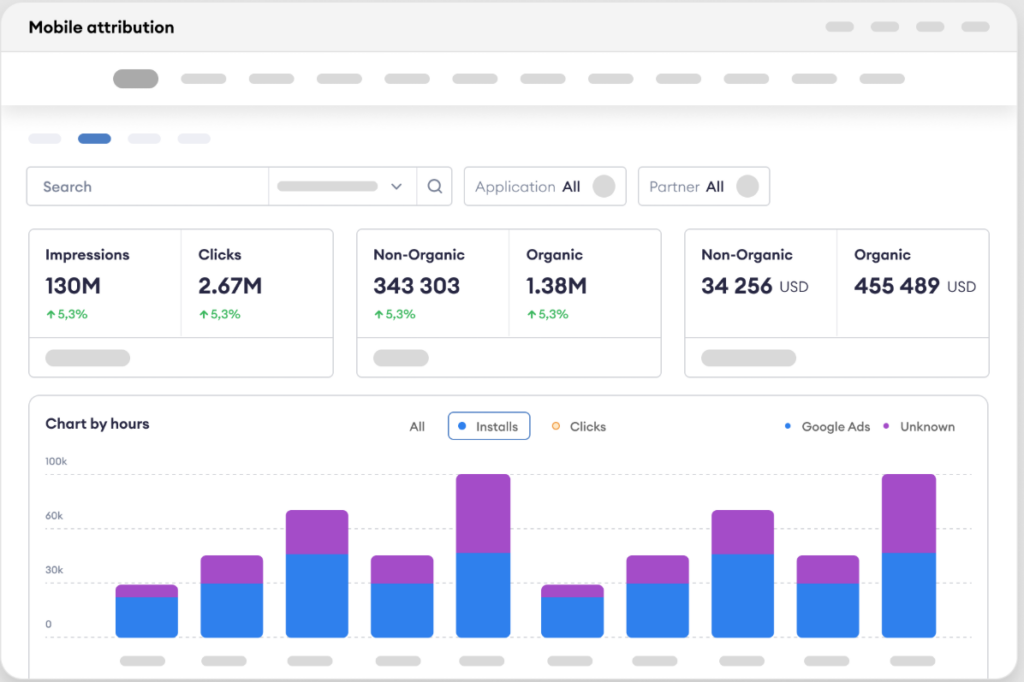Click the Clicks card green up-arrow indicator

tap(203, 314)
